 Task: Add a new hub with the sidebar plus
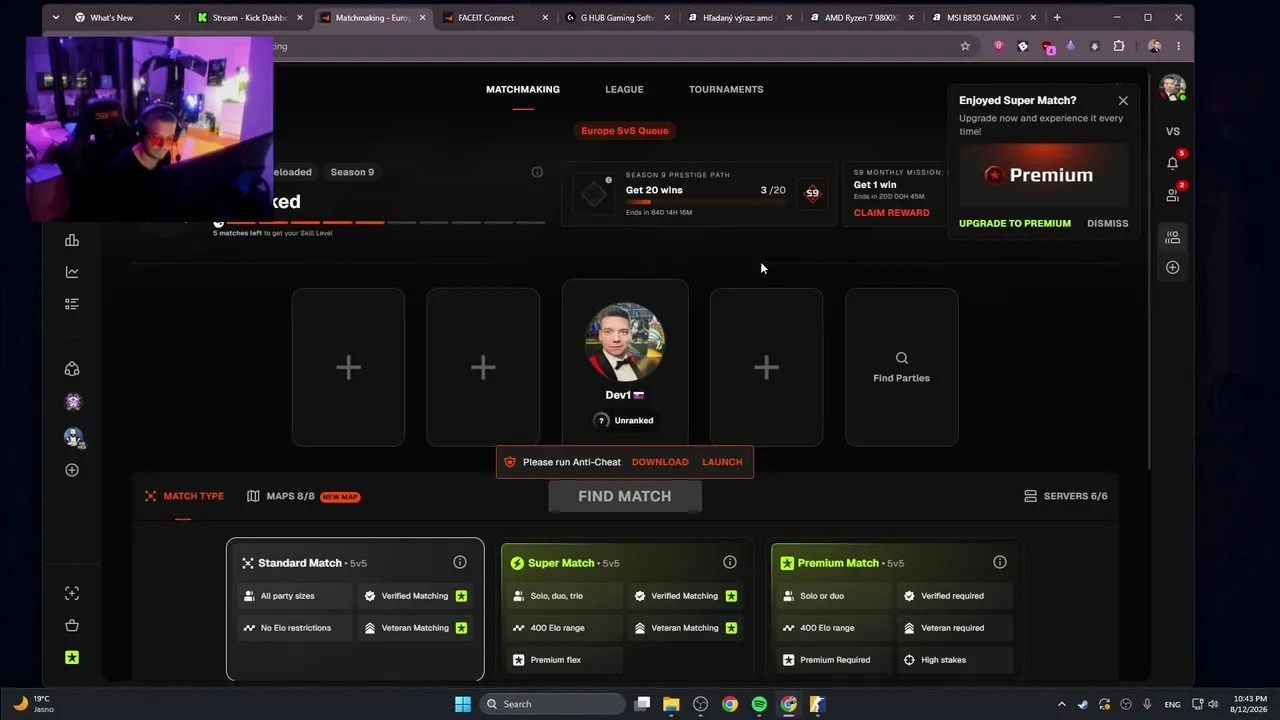point(72,470)
